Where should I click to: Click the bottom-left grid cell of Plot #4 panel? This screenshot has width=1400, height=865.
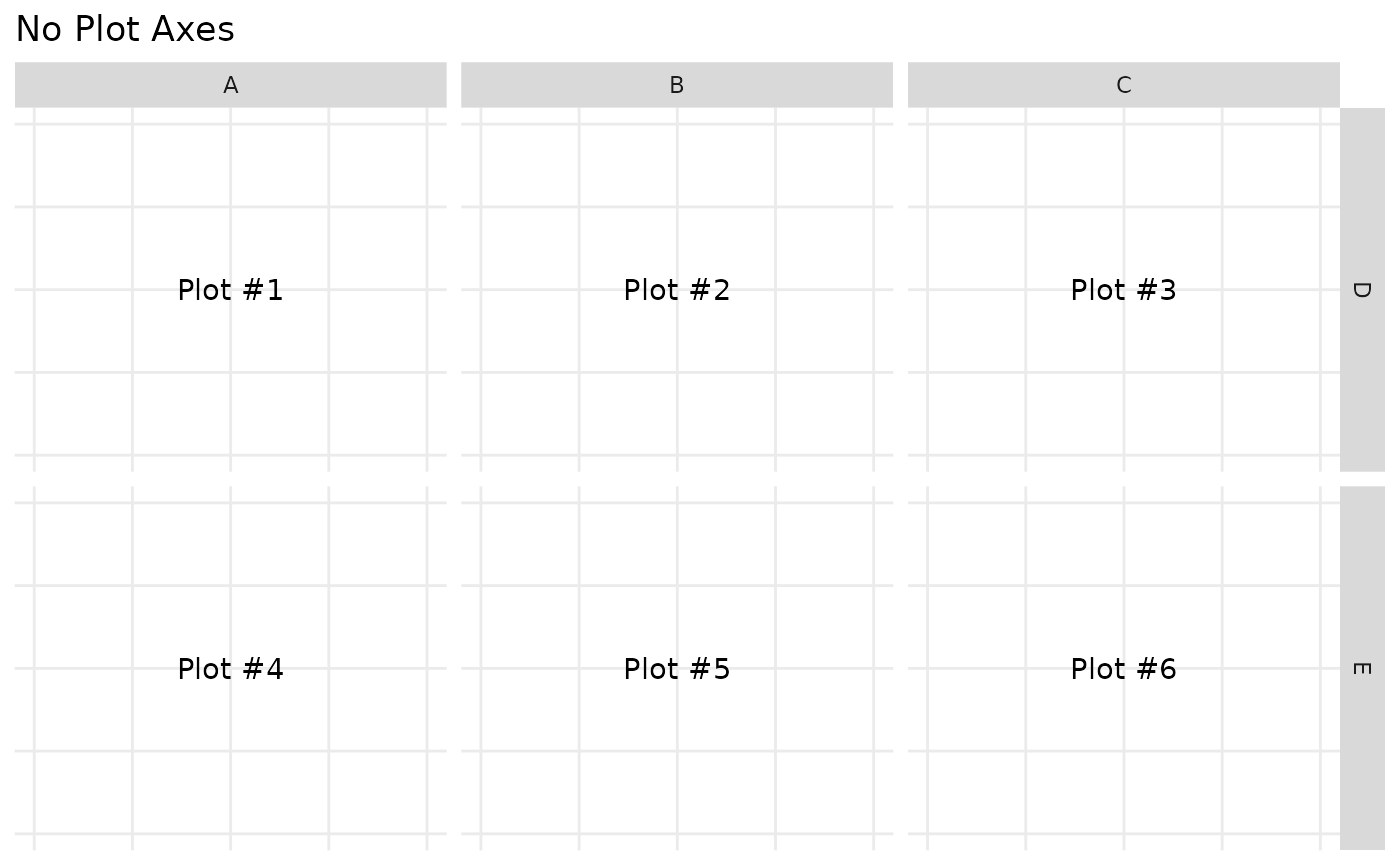click(83, 792)
